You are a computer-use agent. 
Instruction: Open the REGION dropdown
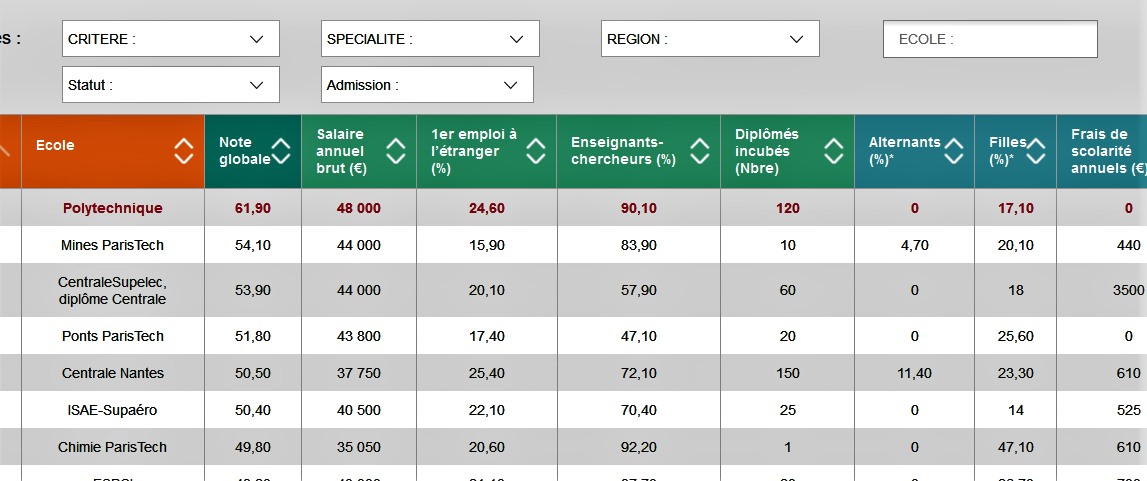pos(710,39)
